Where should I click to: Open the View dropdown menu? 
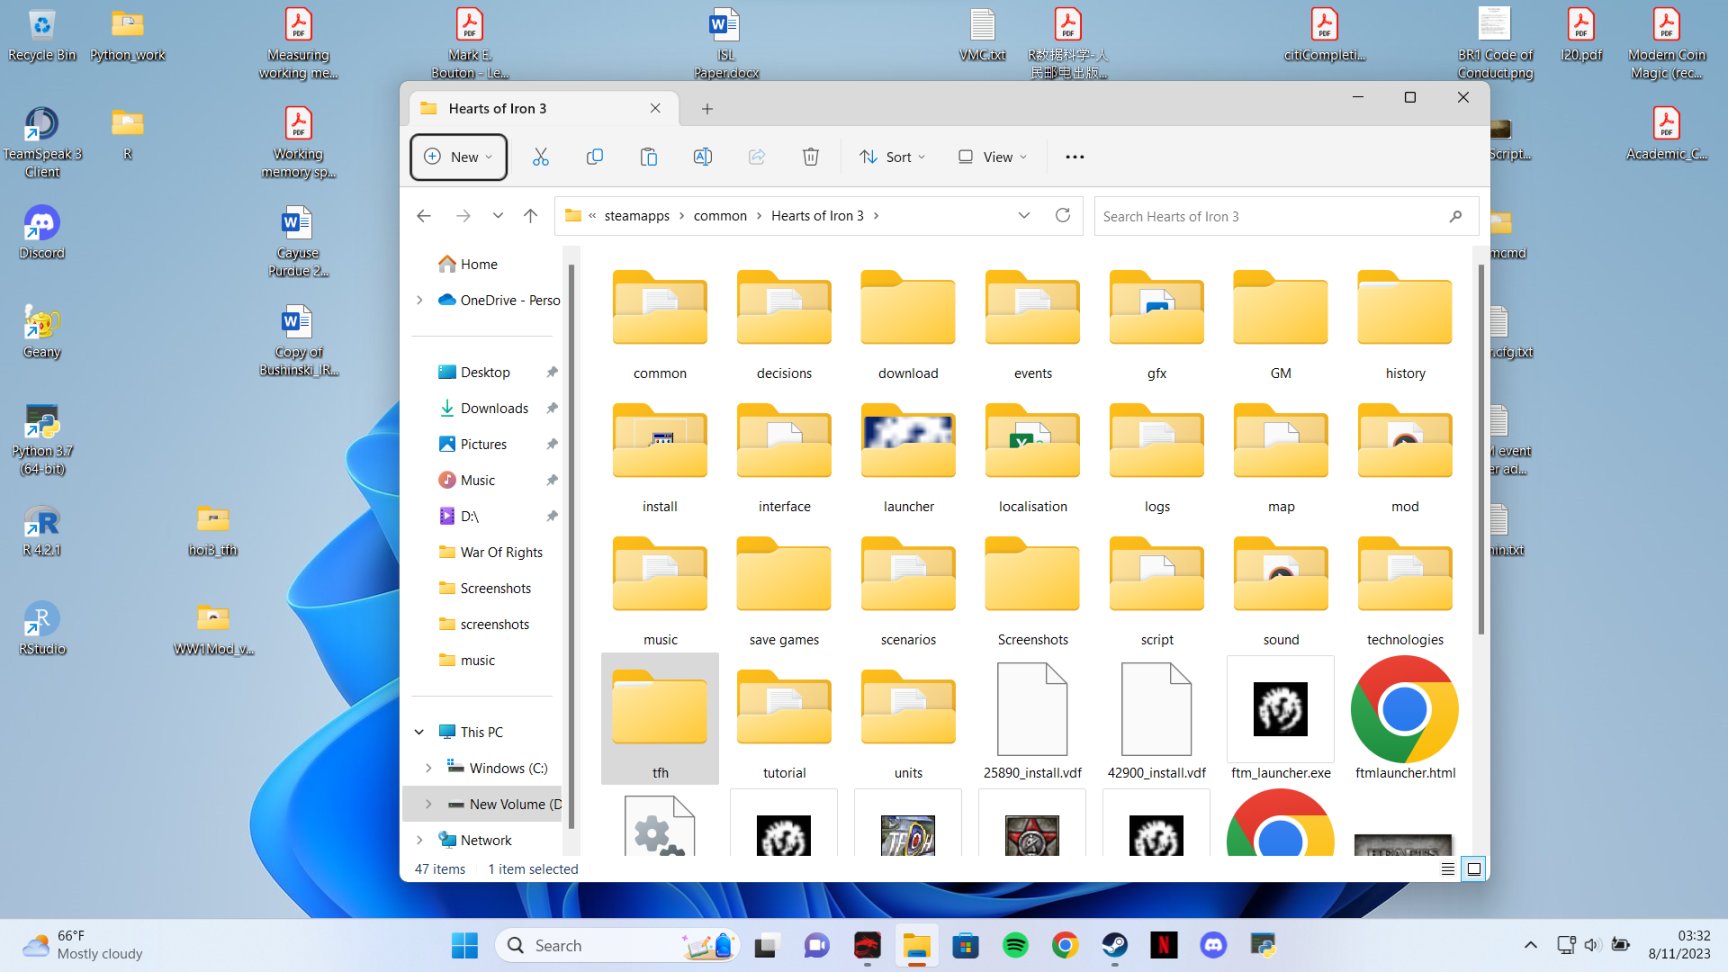(x=992, y=157)
